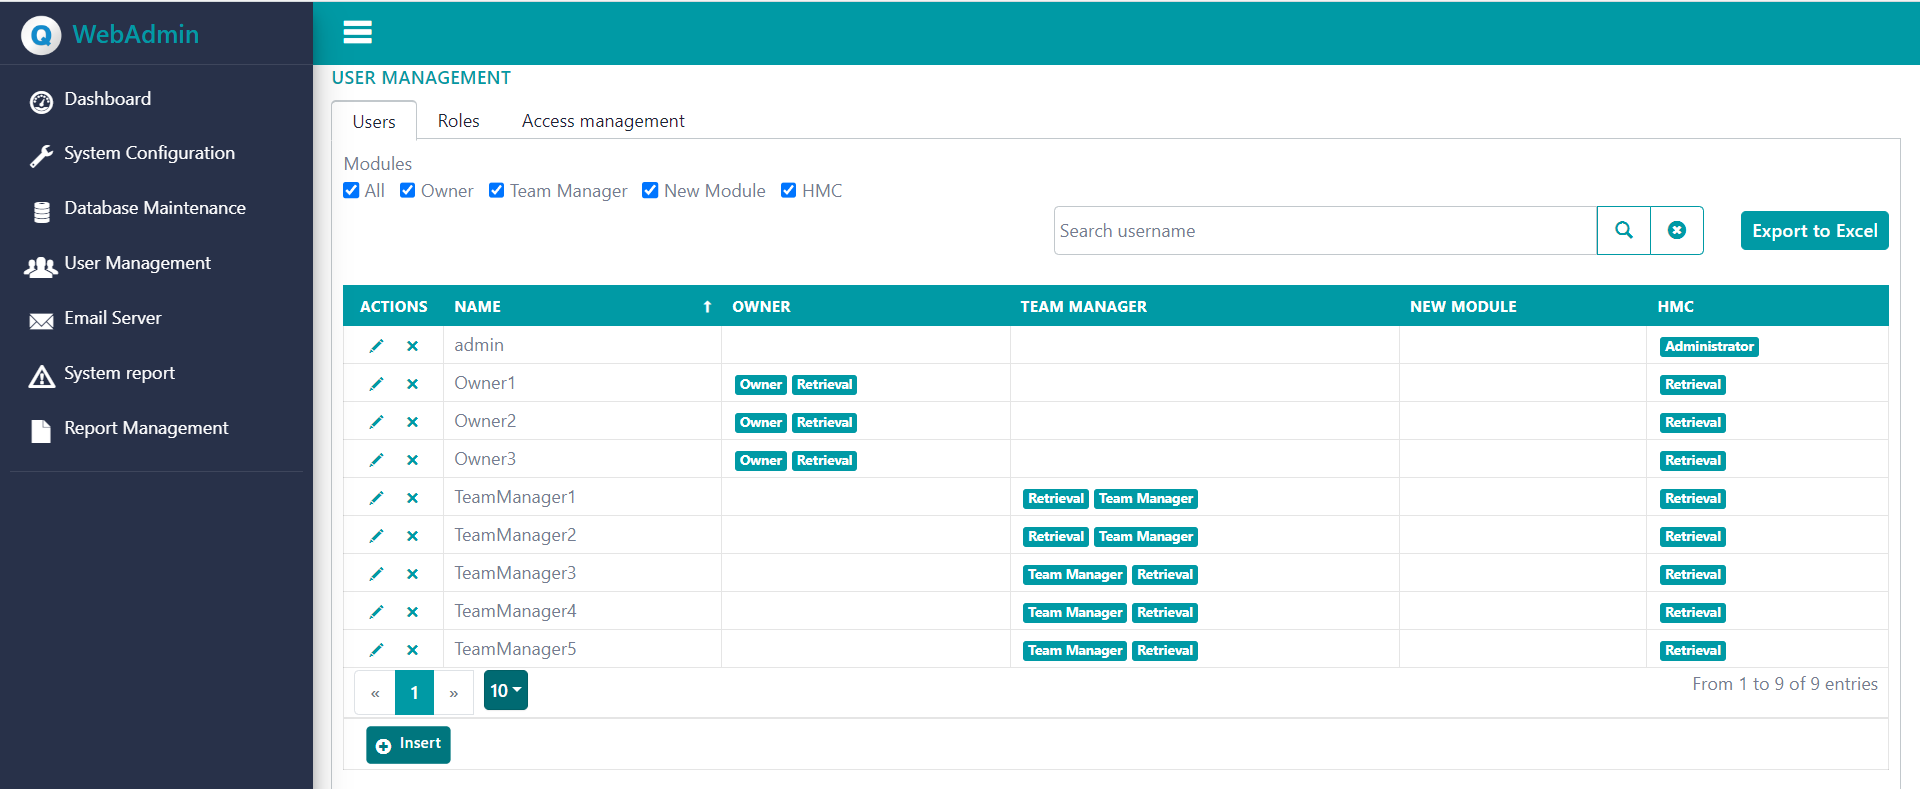Screen dimensions: 1920x789
Task: Delete the TeamManager1 user
Action: [412, 498]
